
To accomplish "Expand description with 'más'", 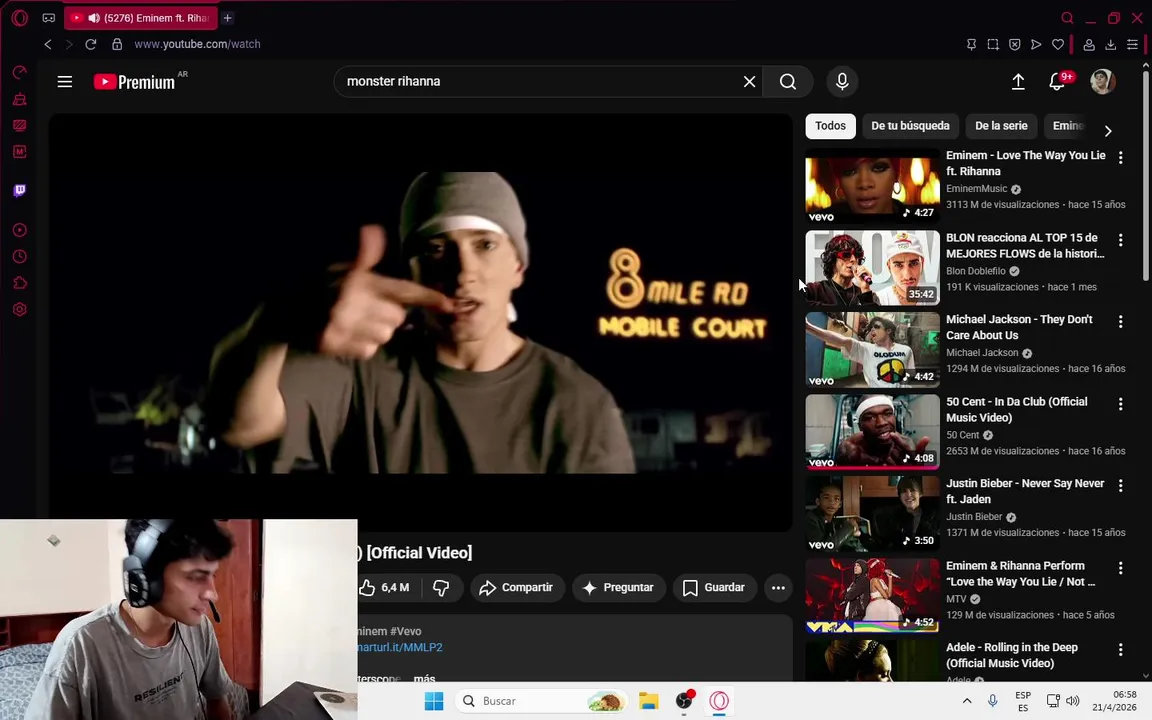I will 424,677.
